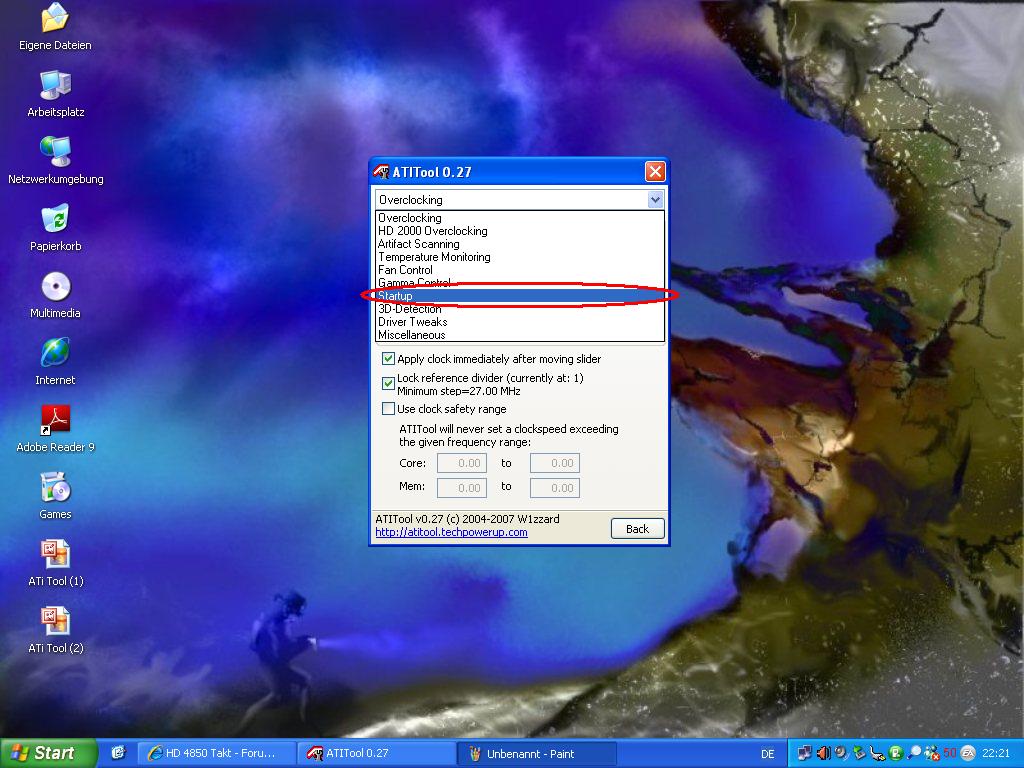Click Core maximum frequency field

tap(554, 463)
